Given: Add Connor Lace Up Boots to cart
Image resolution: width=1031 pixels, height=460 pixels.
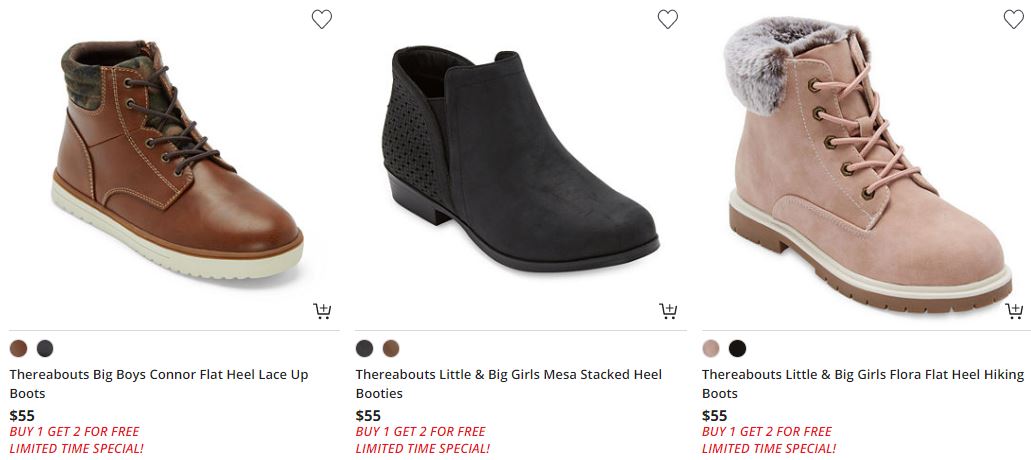Looking at the screenshot, I should click(322, 311).
